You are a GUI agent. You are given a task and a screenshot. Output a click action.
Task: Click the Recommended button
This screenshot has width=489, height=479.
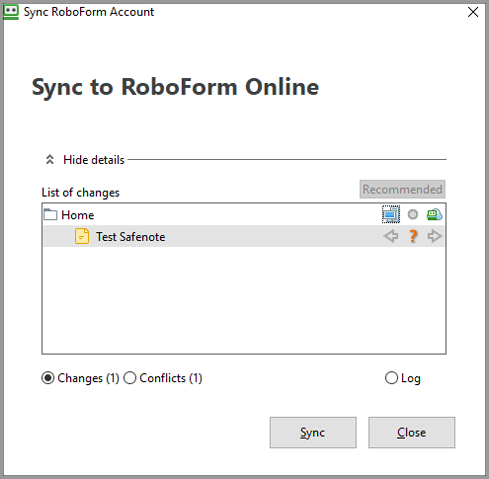402,189
